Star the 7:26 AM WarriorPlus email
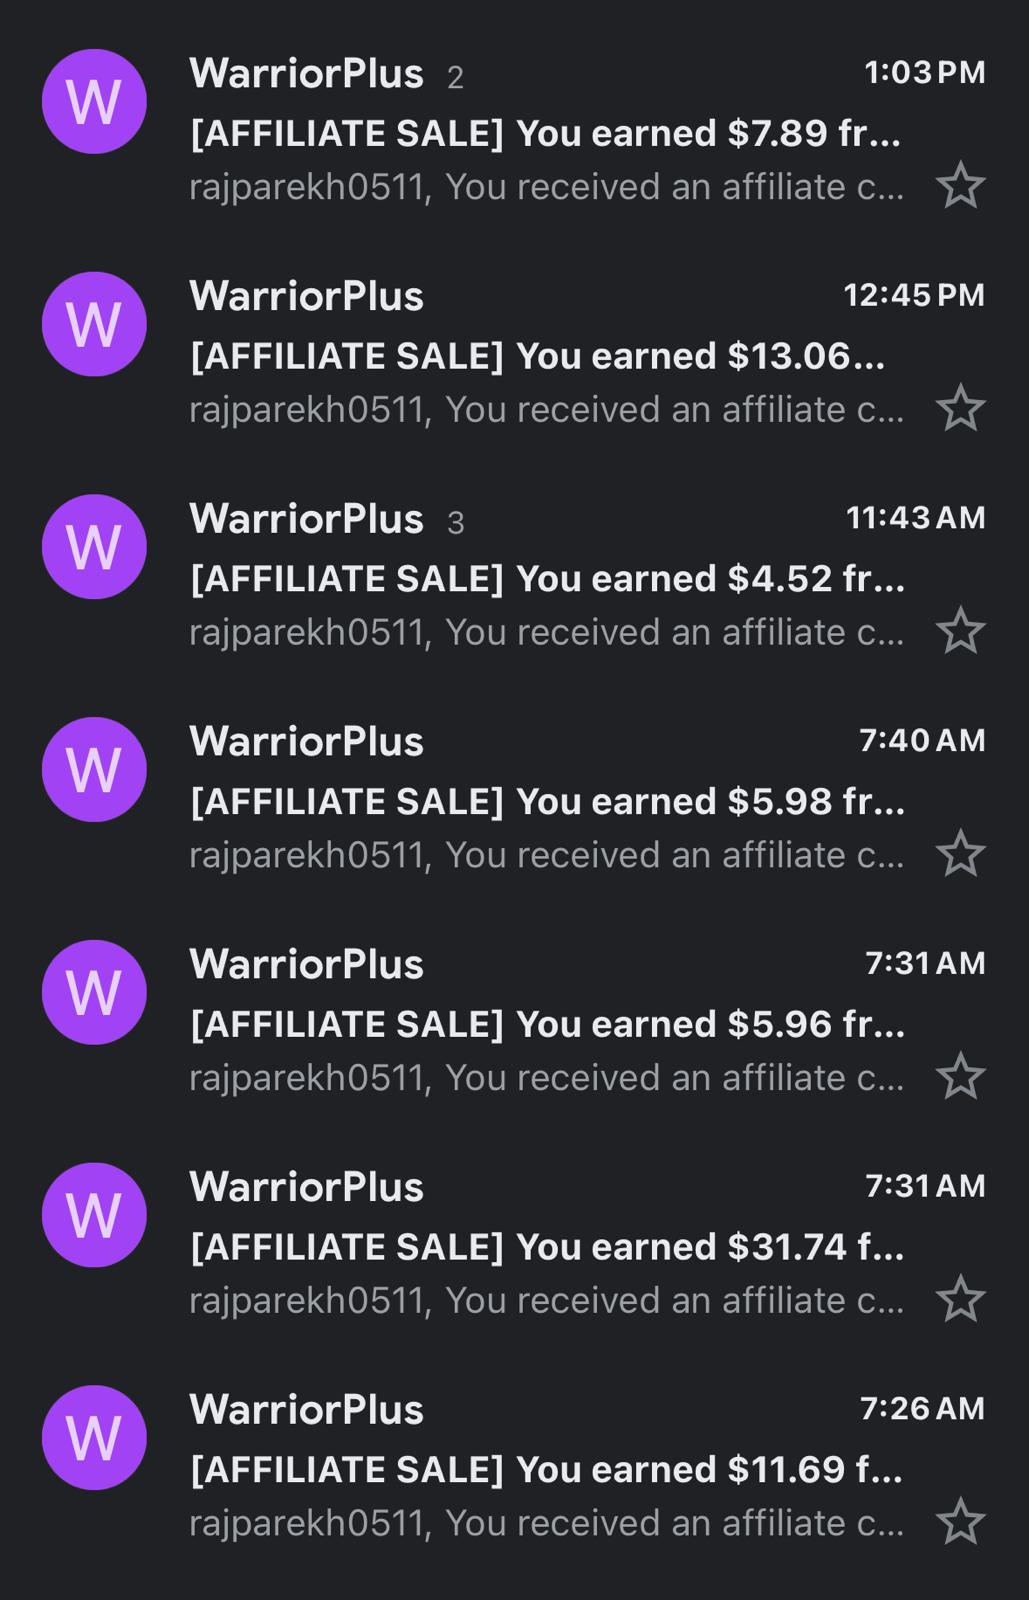 960,1522
